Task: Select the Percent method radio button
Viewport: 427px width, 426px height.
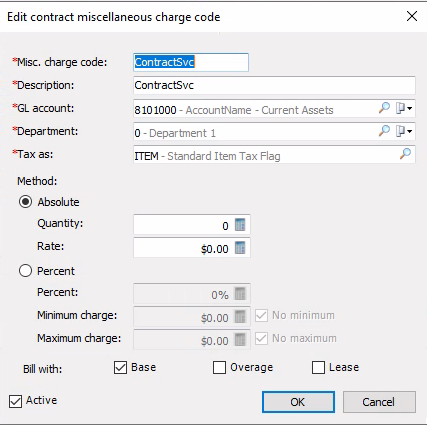Action: click(25, 271)
